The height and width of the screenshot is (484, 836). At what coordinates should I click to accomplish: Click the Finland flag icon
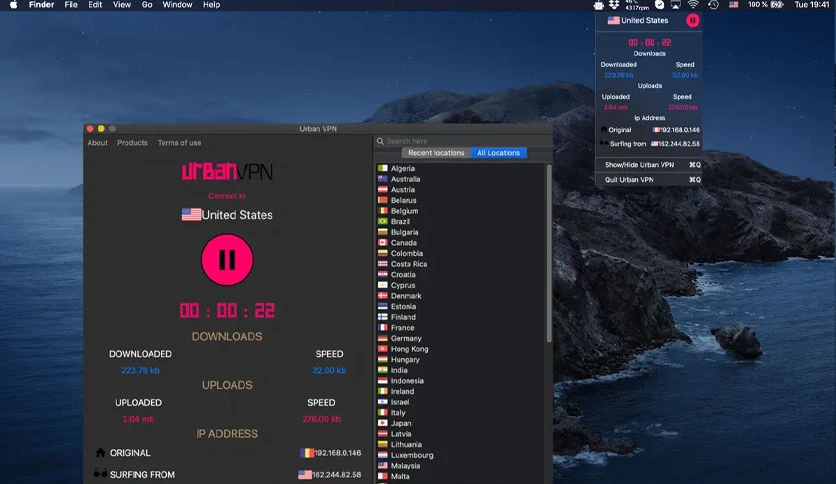[383, 317]
